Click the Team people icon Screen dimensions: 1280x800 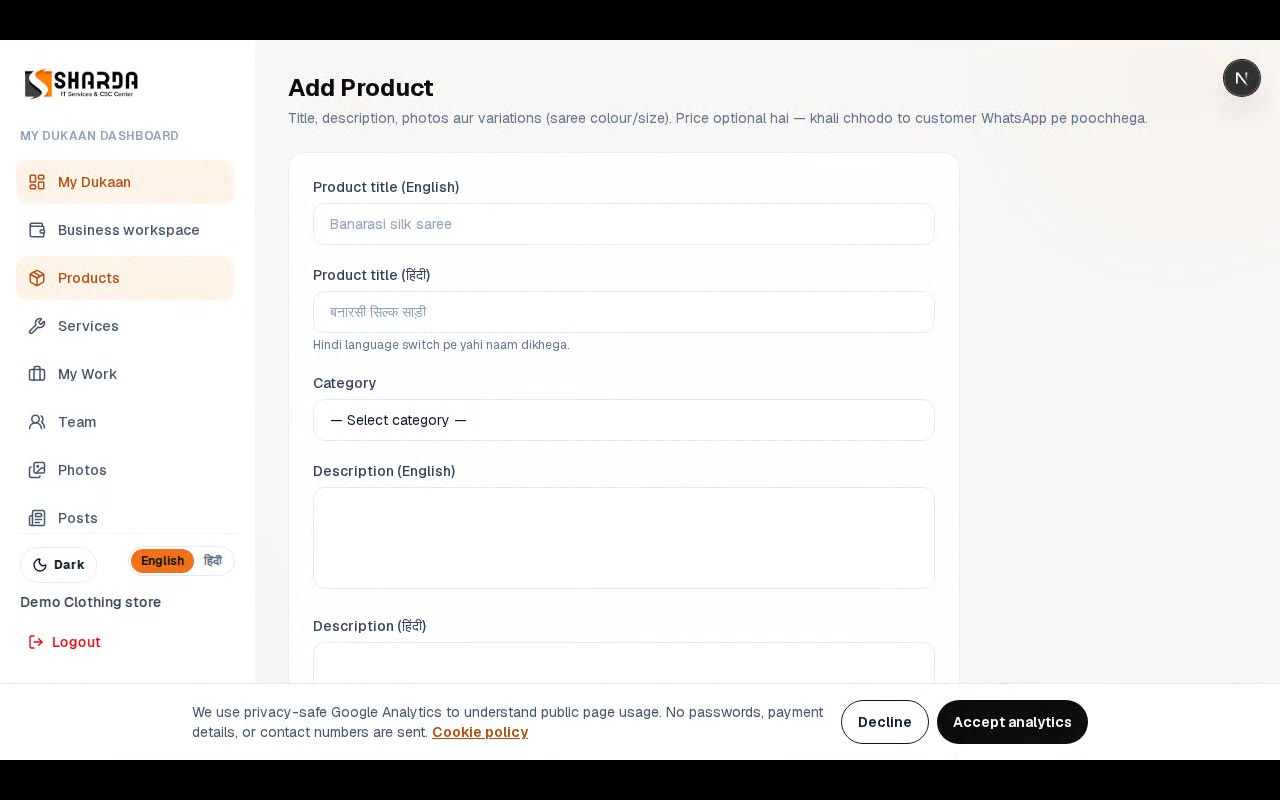[x=37, y=422]
